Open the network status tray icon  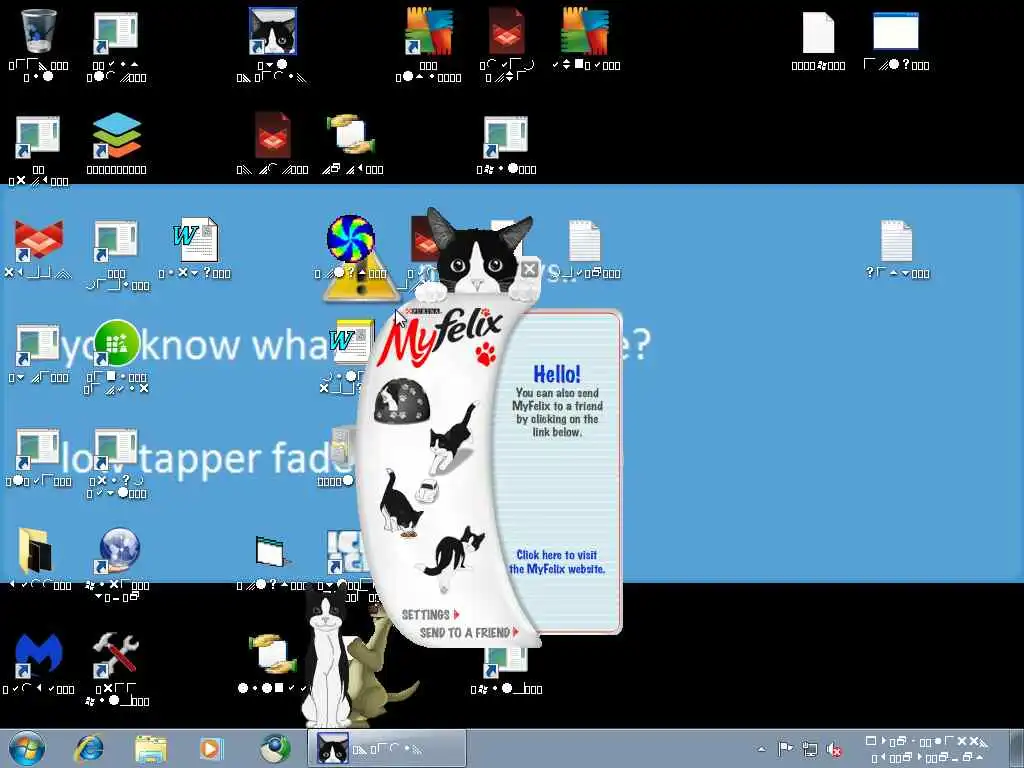tap(810, 749)
